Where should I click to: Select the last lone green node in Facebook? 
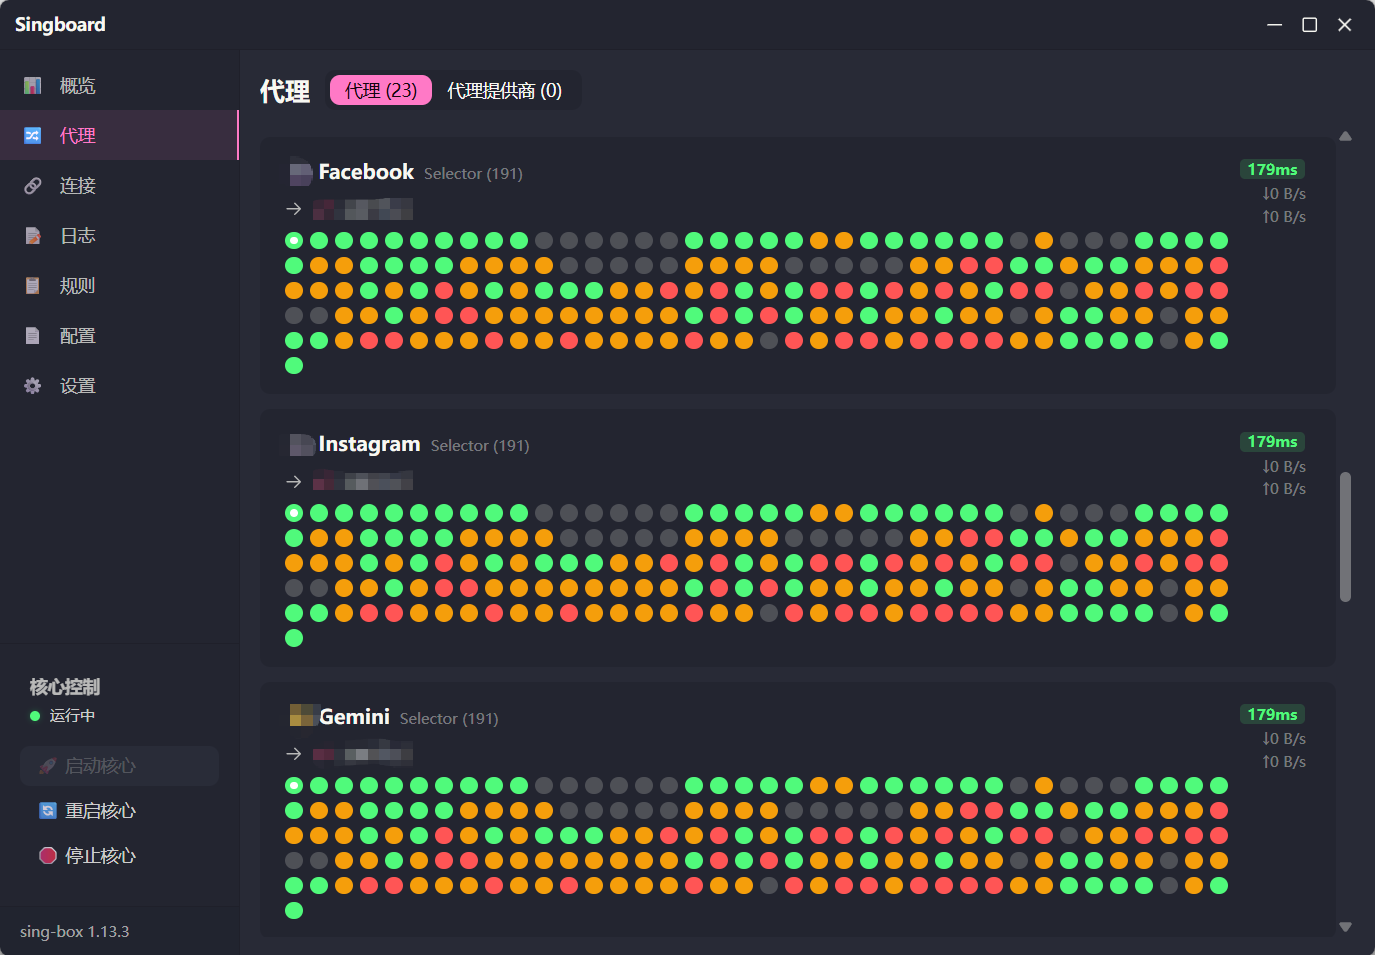[x=294, y=365]
